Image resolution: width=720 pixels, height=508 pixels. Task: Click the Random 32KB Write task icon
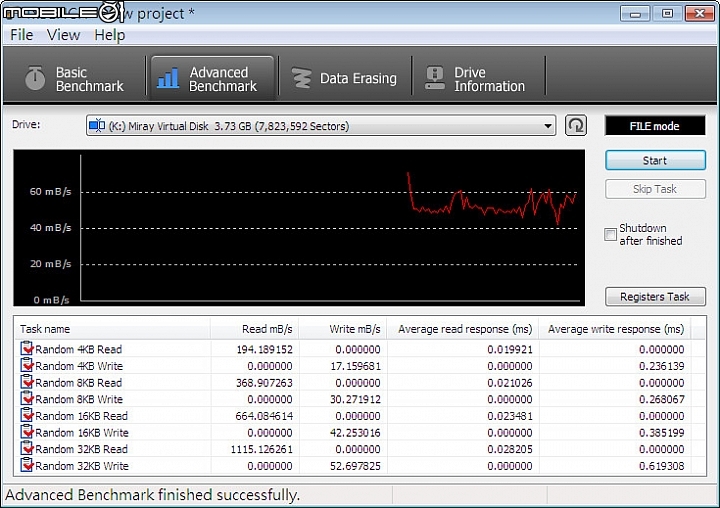27,465
